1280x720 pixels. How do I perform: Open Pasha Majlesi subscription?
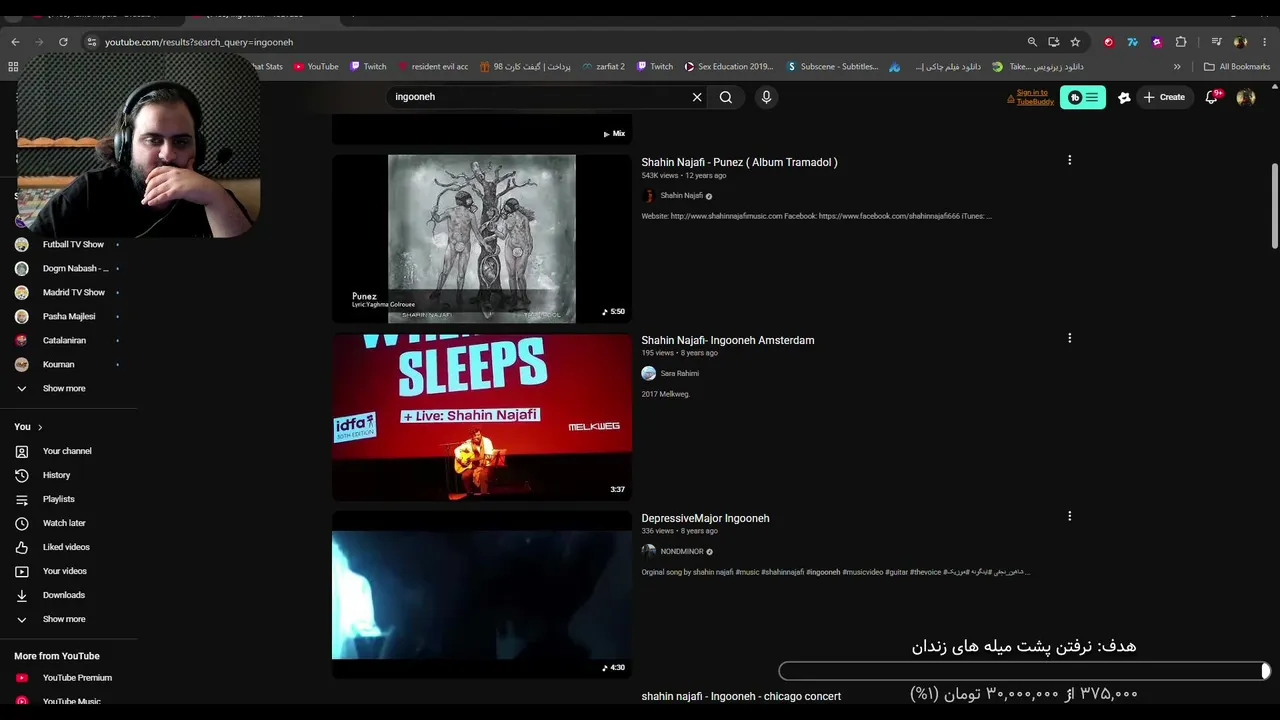pyautogui.click(x=68, y=317)
